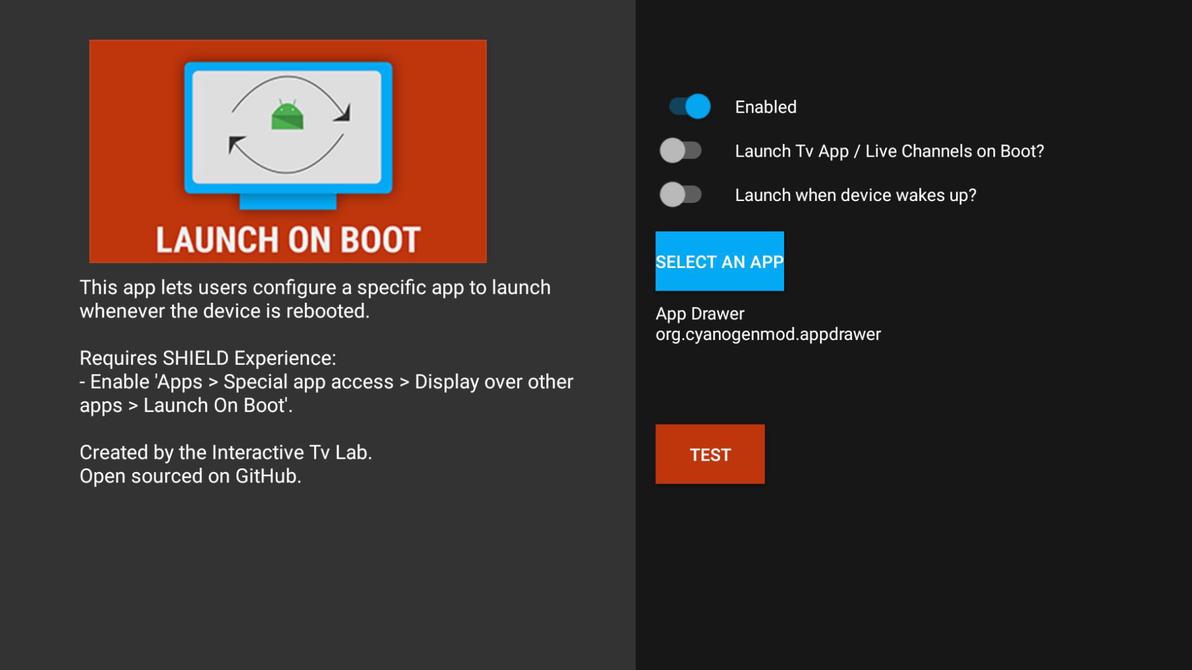Image resolution: width=1192 pixels, height=670 pixels.
Task: Click the "LAUNCH ON BOOT" title text
Action: (x=287, y=239)
